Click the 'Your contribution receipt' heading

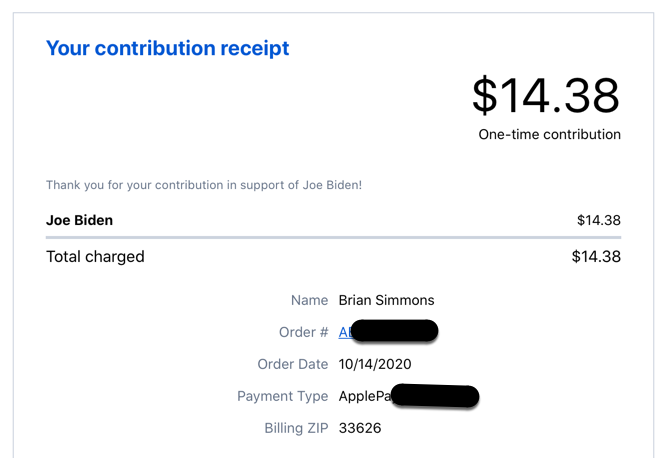coord(167,48)
